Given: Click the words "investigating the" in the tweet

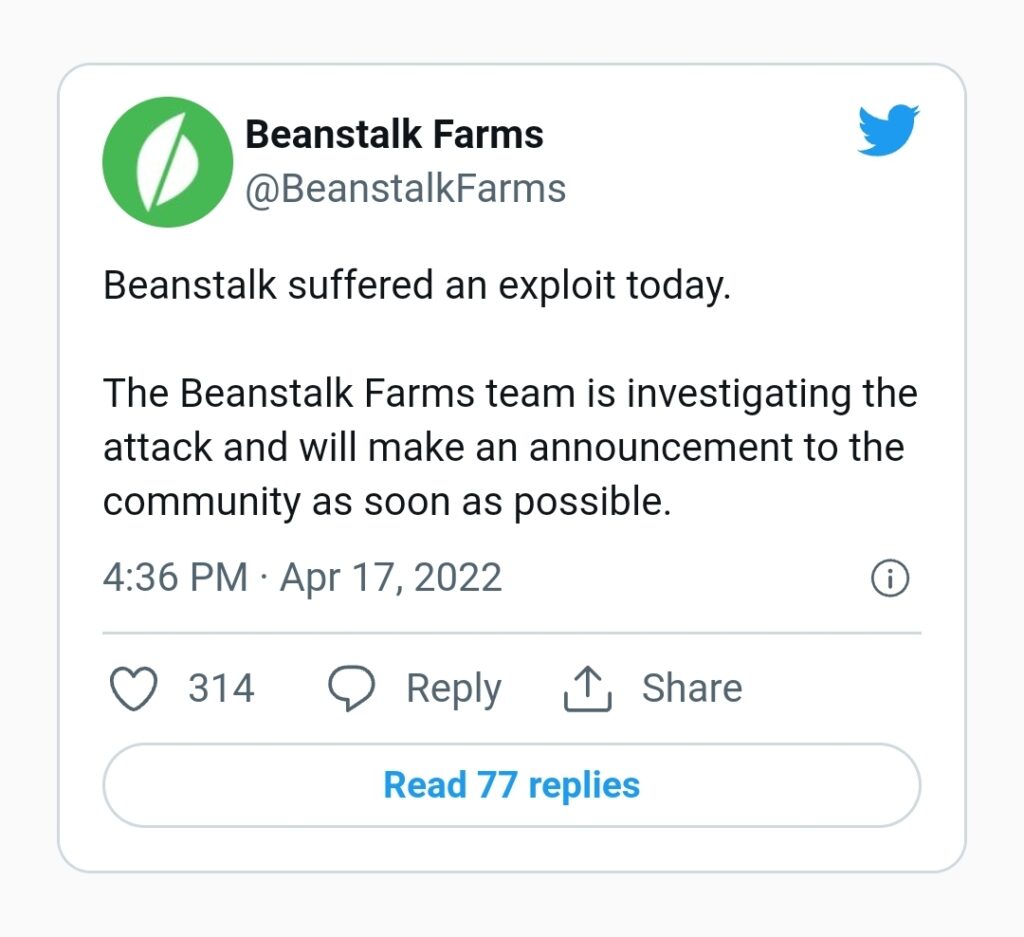Looking at the screenshot, I should tap(772, 394).
